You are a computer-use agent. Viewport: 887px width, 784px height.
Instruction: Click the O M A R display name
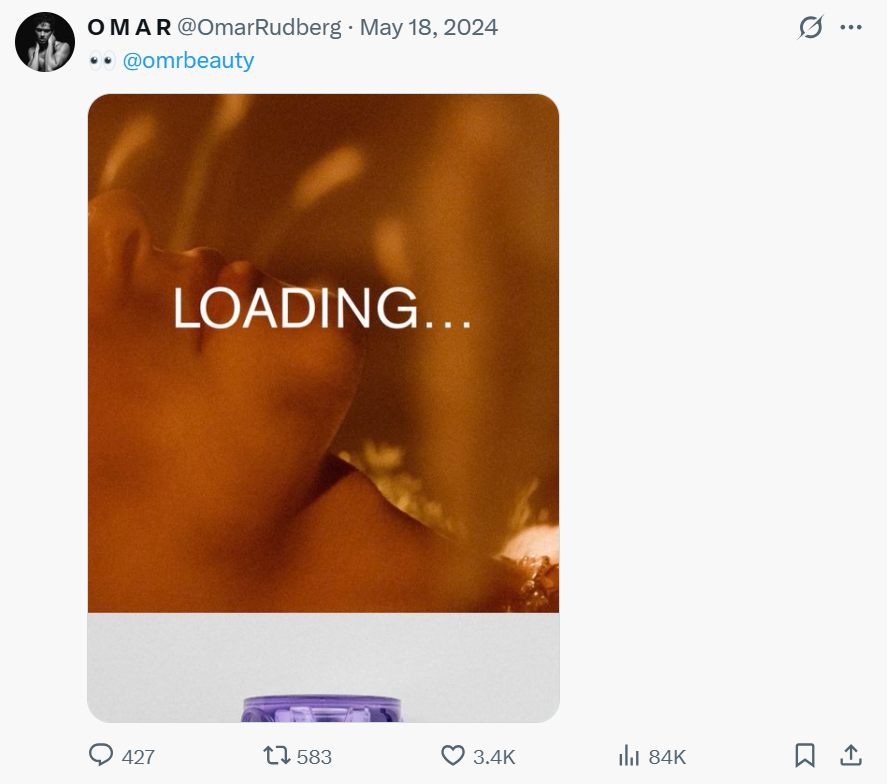click(129, 27)
